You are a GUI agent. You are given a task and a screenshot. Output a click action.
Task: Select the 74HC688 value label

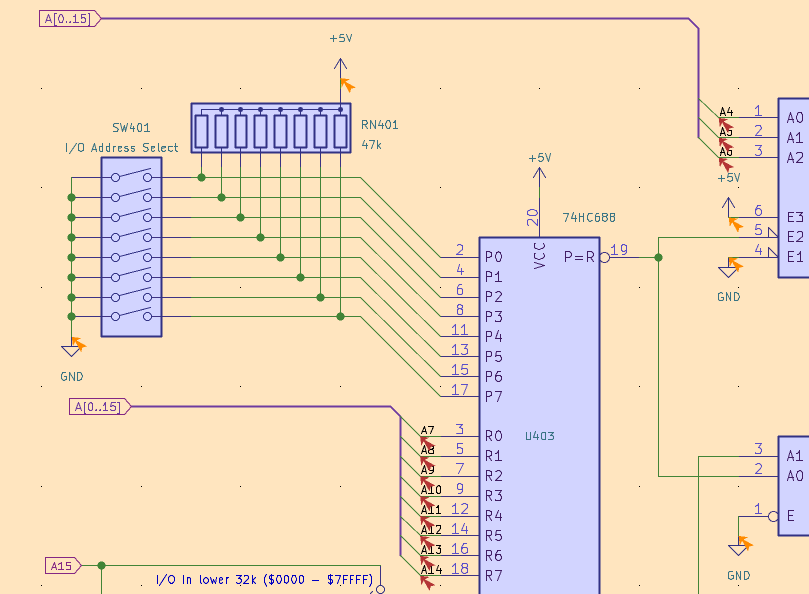tap(591, 217)
